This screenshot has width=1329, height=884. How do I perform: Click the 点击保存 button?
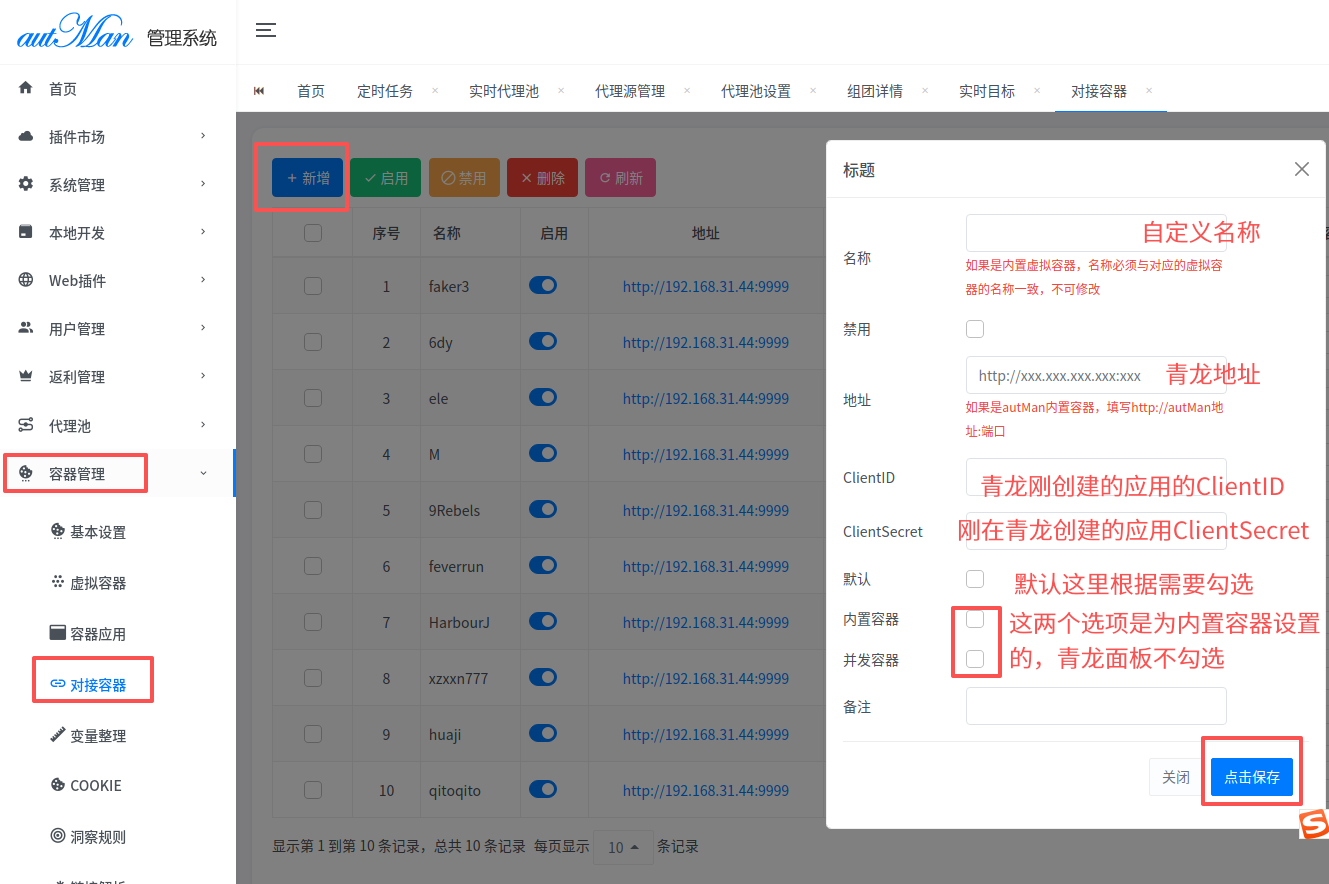click(1252, 777)
